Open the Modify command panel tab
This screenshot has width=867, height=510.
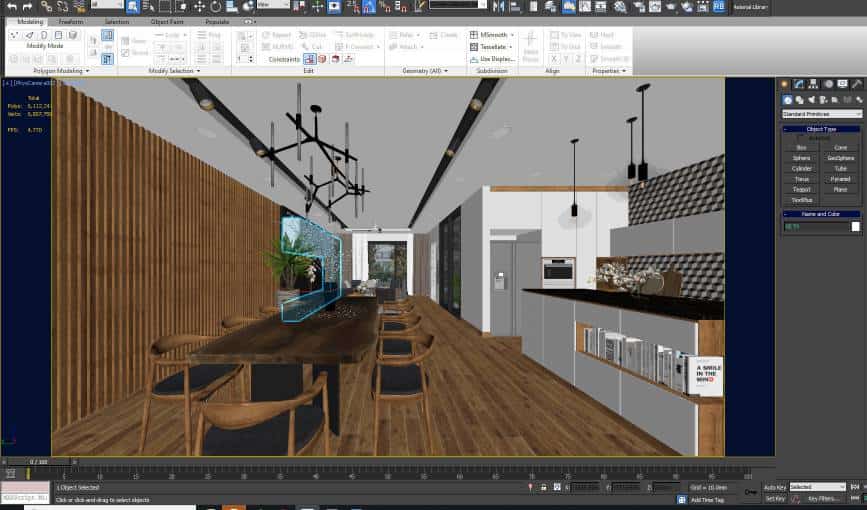coord(798,84)
